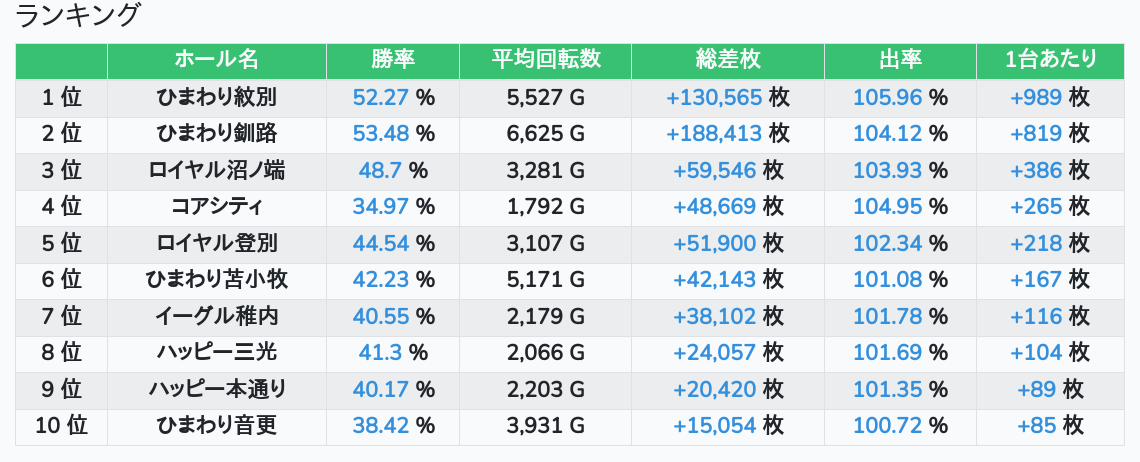The height and width of the screenshot is (462, 1140).
Task: Sort by the 勝率 column header
Action: (393, 60)
